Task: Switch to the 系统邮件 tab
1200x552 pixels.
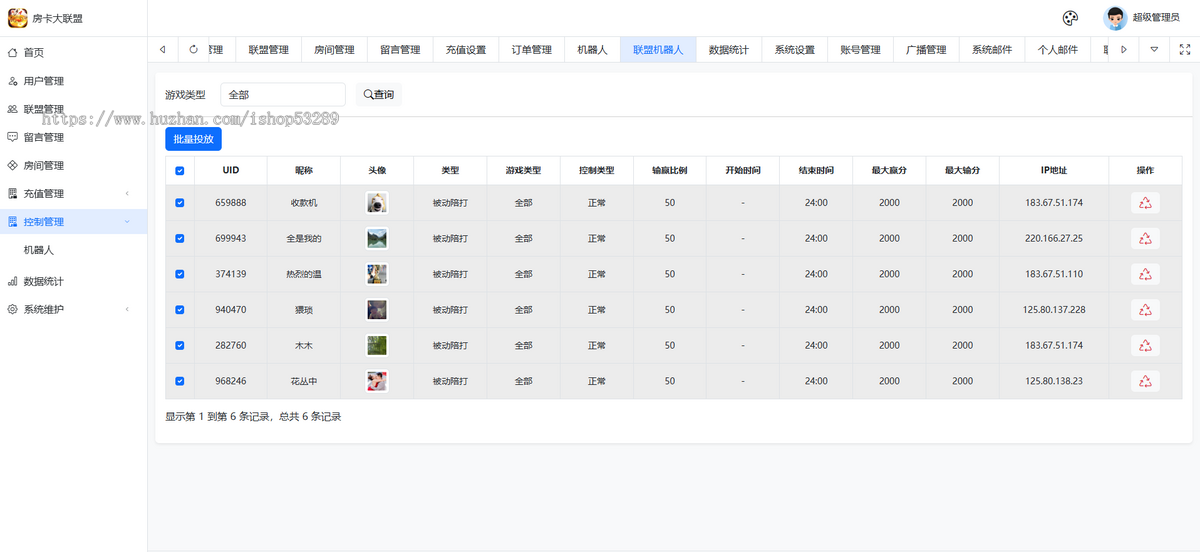Action: (x=992, y=49)
